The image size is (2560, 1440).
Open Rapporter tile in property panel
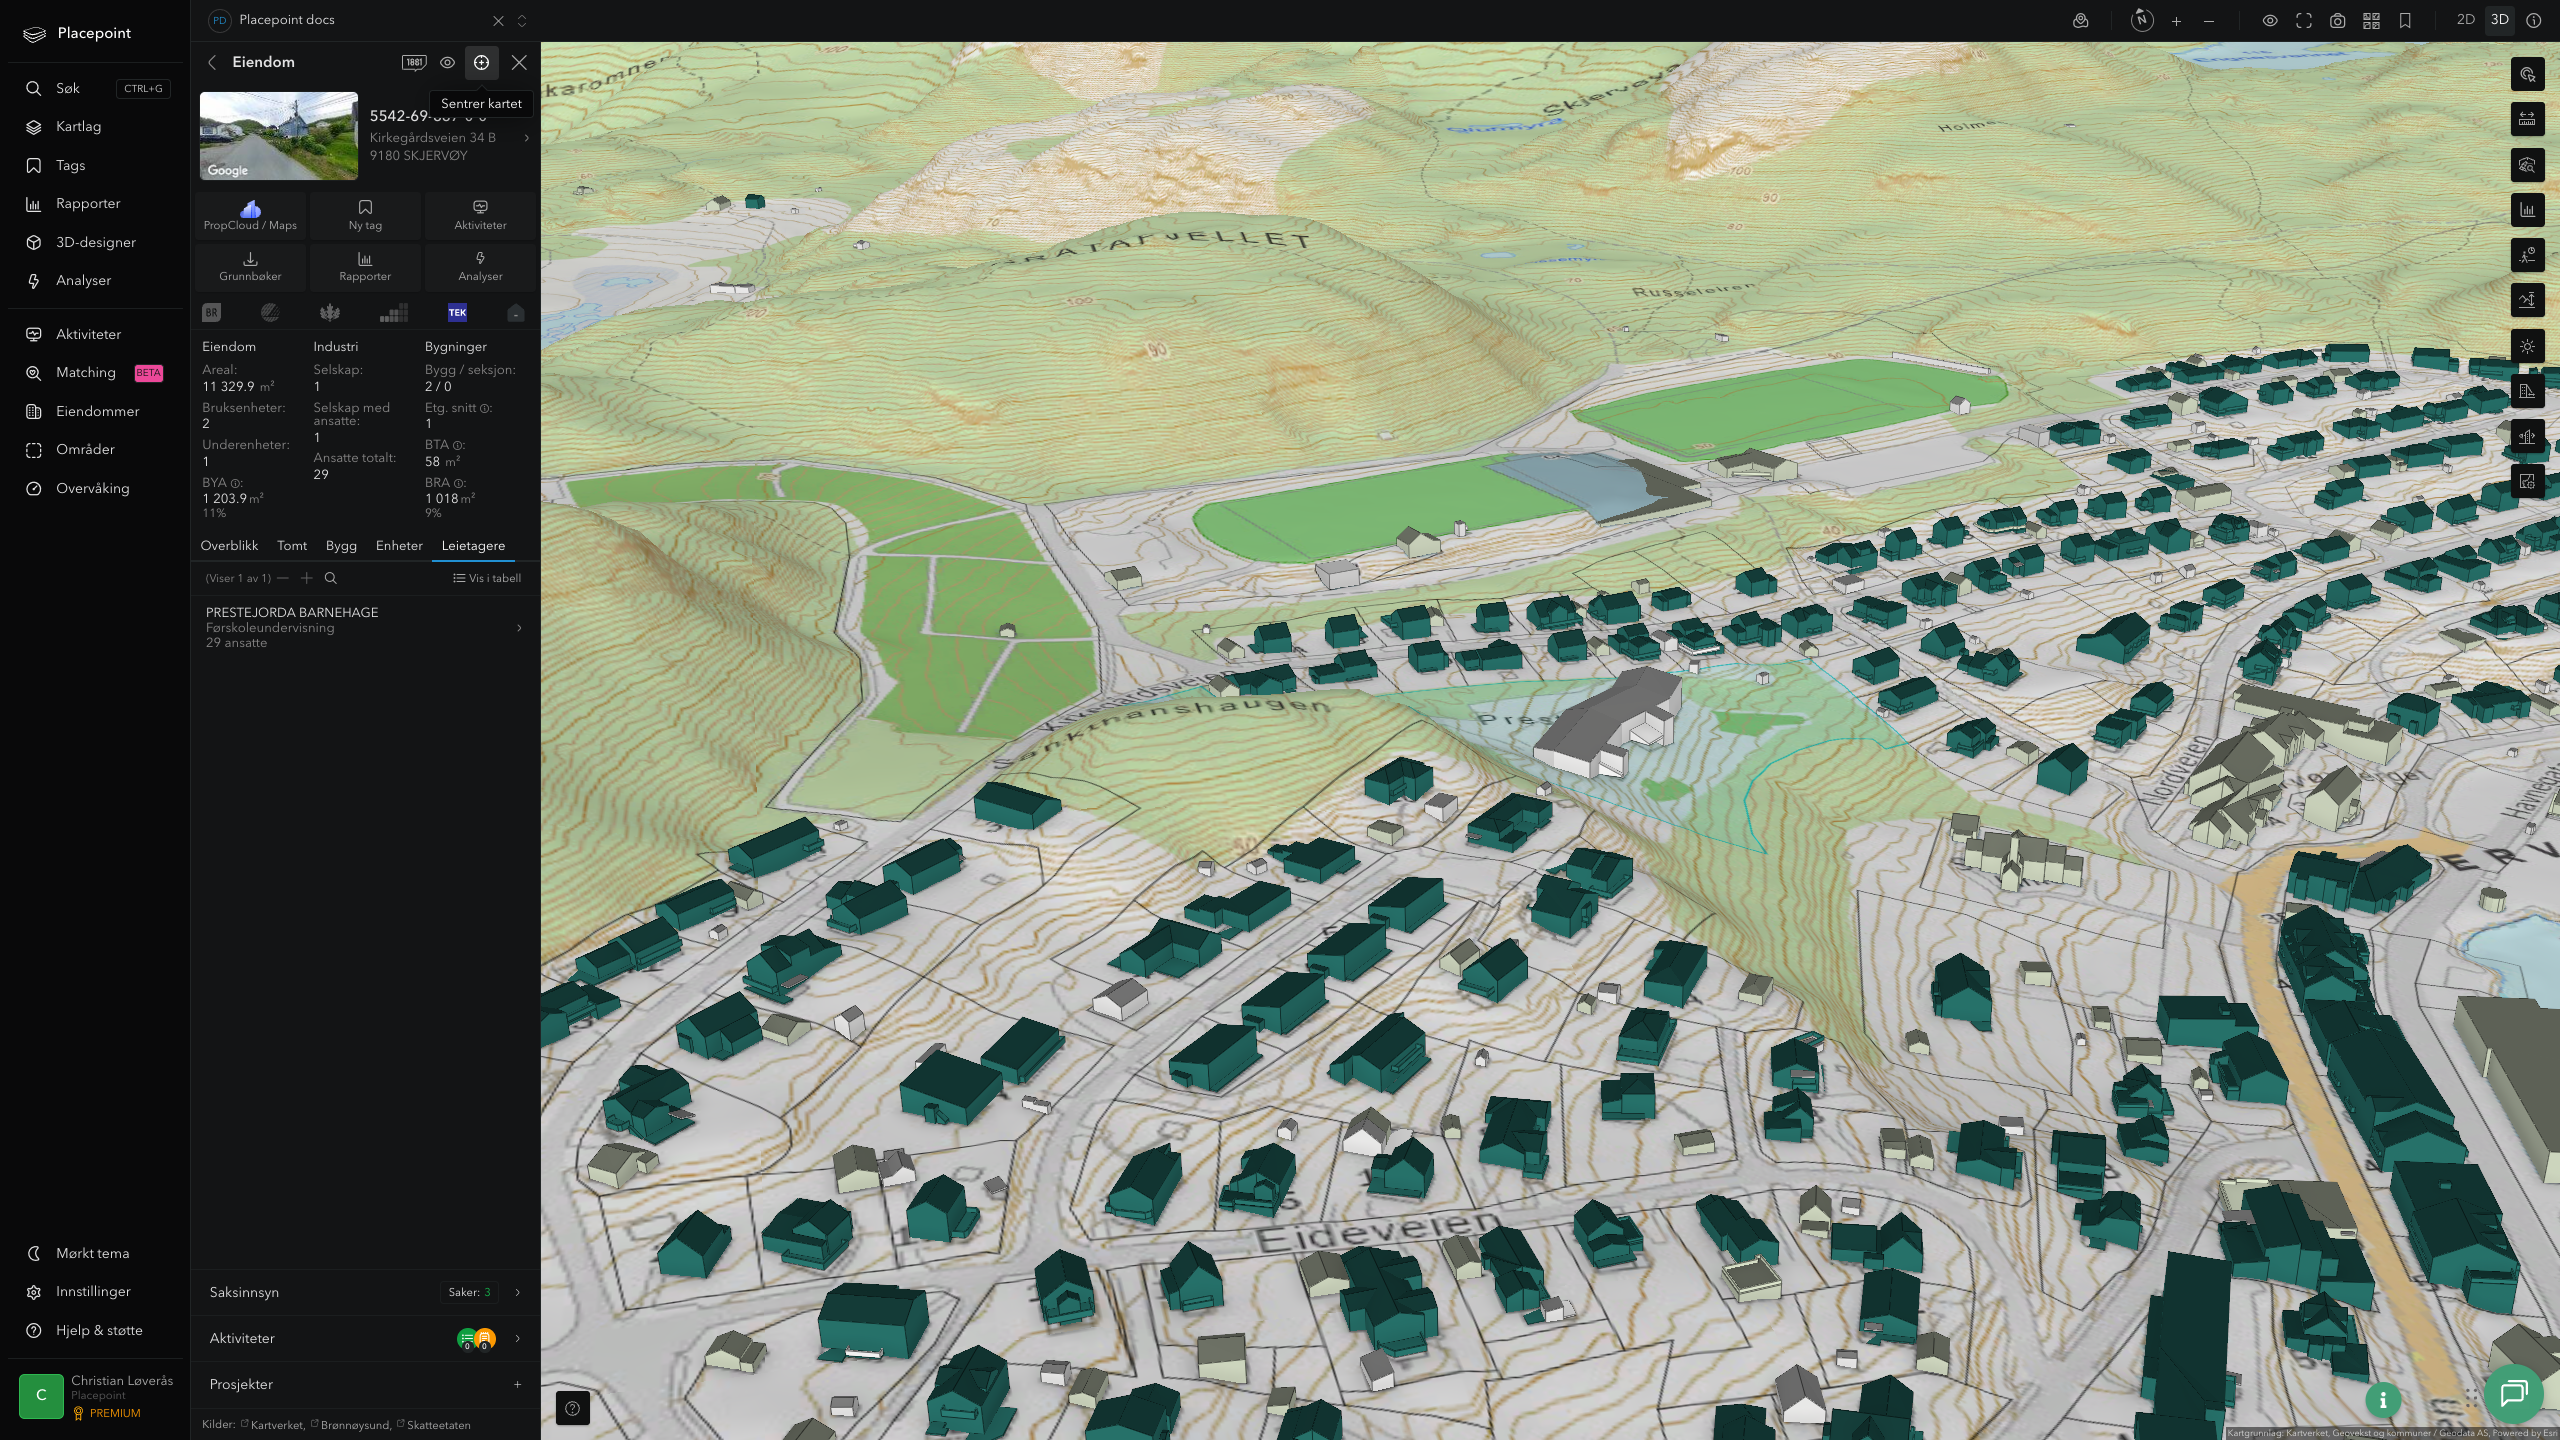pyautogui.click(x=365, y=266)
